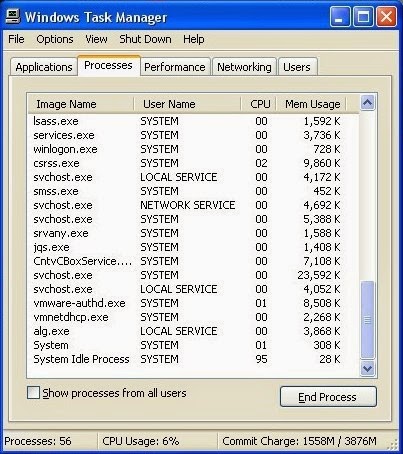Viewport: 403px width, 454px height.
Task: Click the scroll down arrow in the process list
Action: pos(367,368)
